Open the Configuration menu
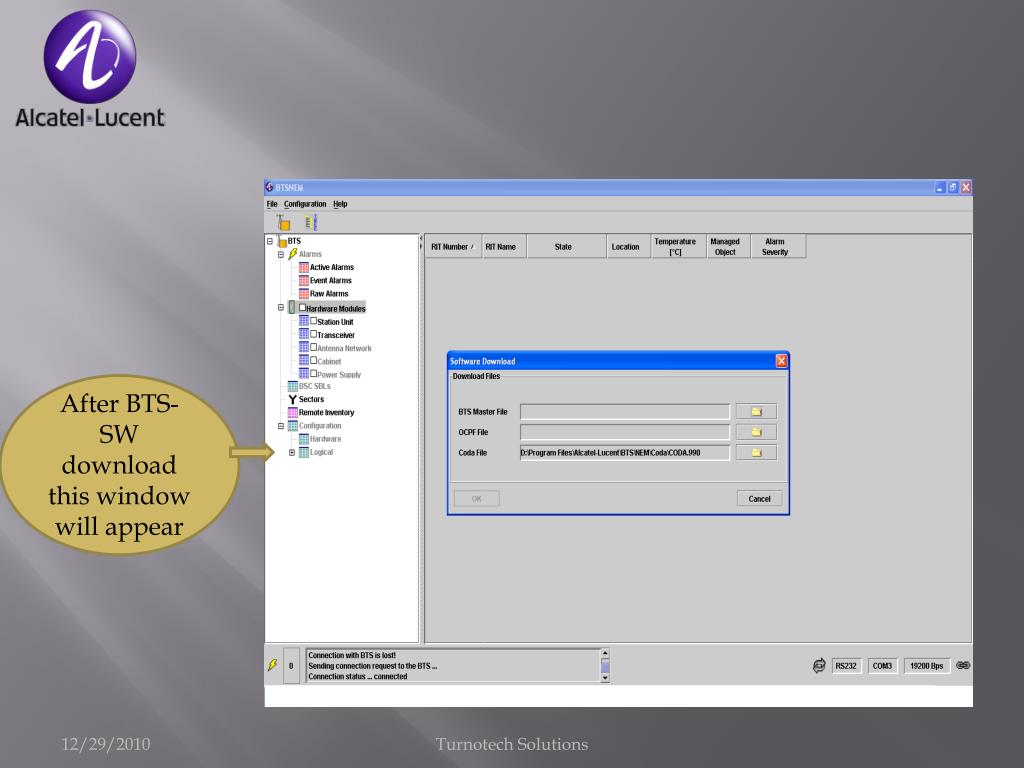1024x768 pixels. pos(305,204)
